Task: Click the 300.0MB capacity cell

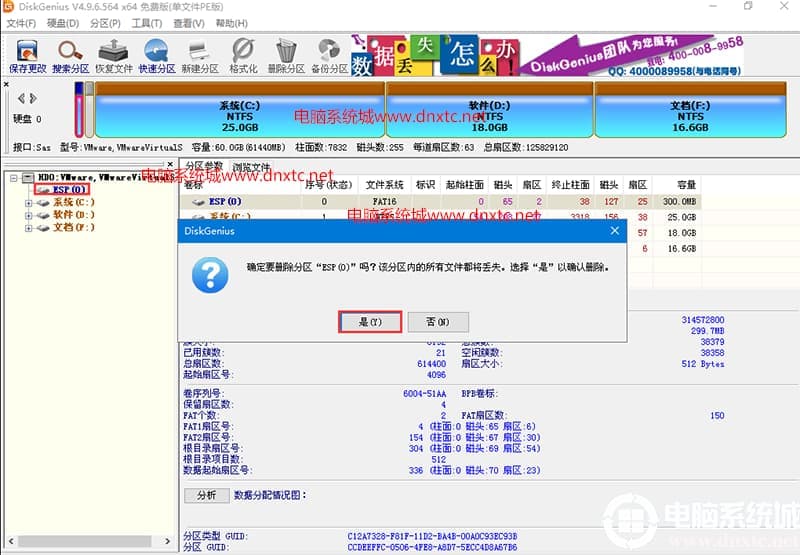Action: click(679, 202)
